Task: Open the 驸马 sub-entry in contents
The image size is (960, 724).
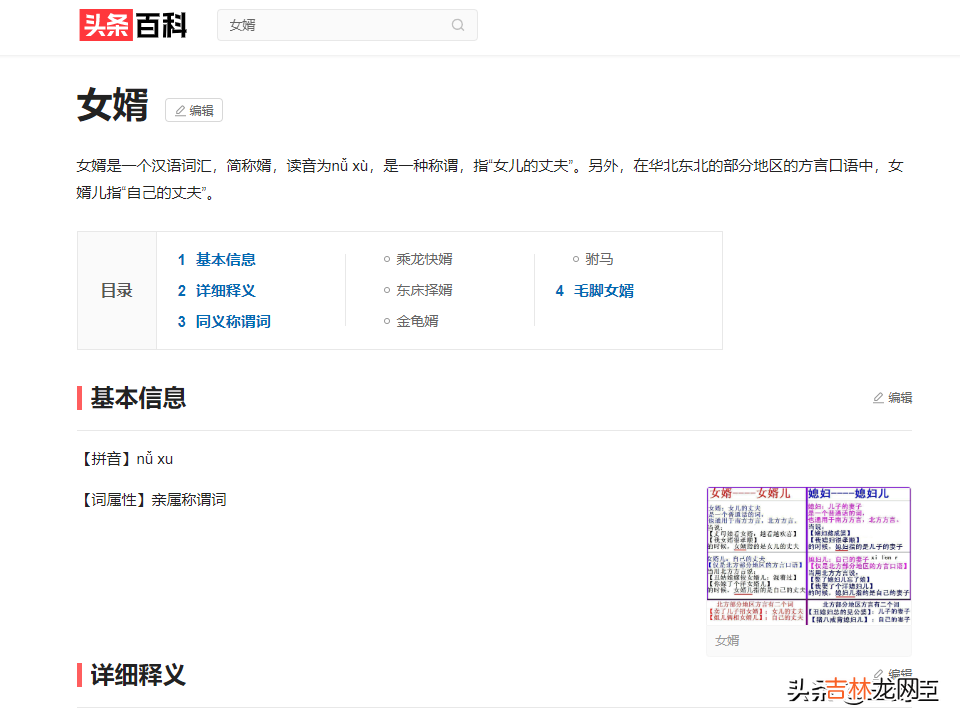Action: tap(599, 259)
